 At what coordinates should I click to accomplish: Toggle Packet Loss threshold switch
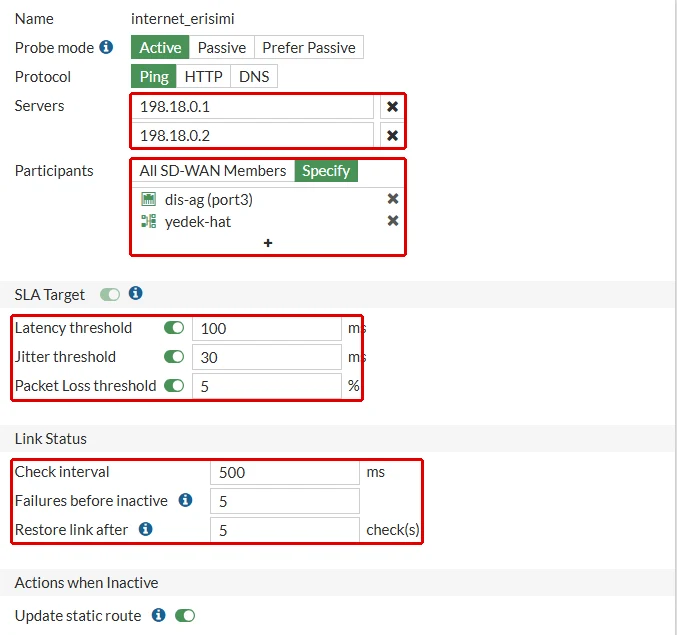174,385
